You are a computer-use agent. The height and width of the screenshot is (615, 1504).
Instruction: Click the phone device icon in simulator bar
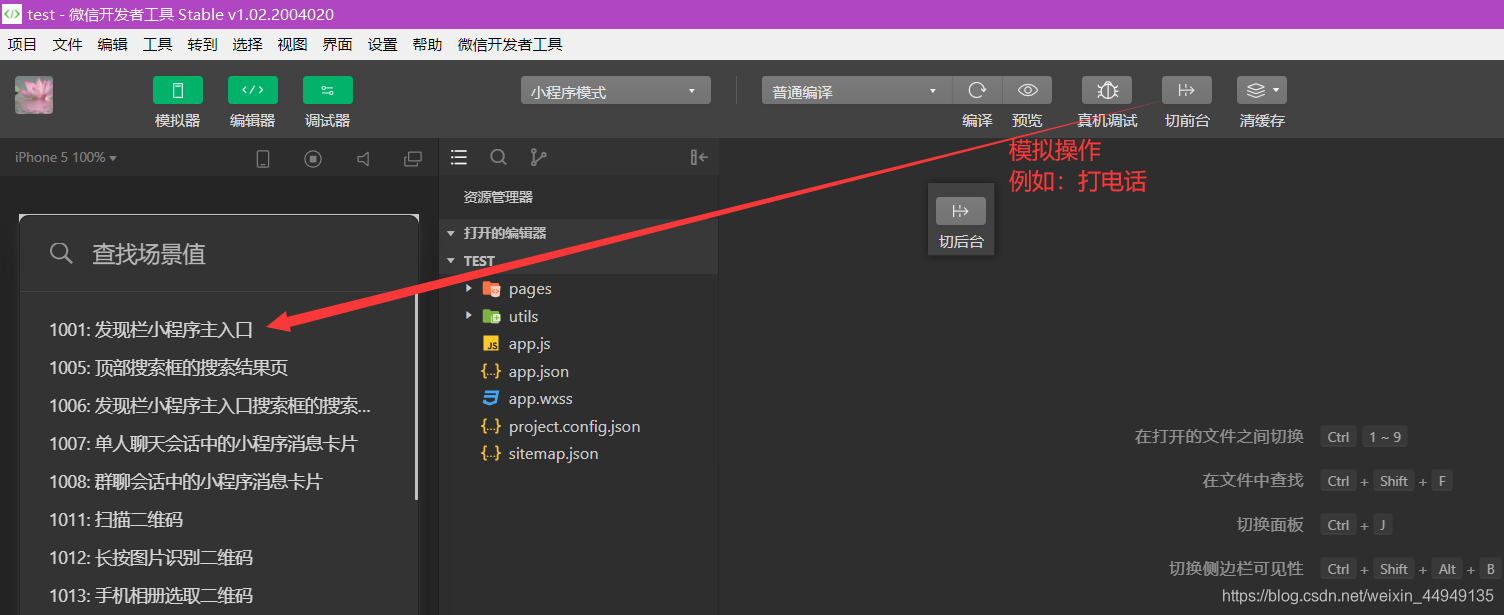tap(263, 158)
